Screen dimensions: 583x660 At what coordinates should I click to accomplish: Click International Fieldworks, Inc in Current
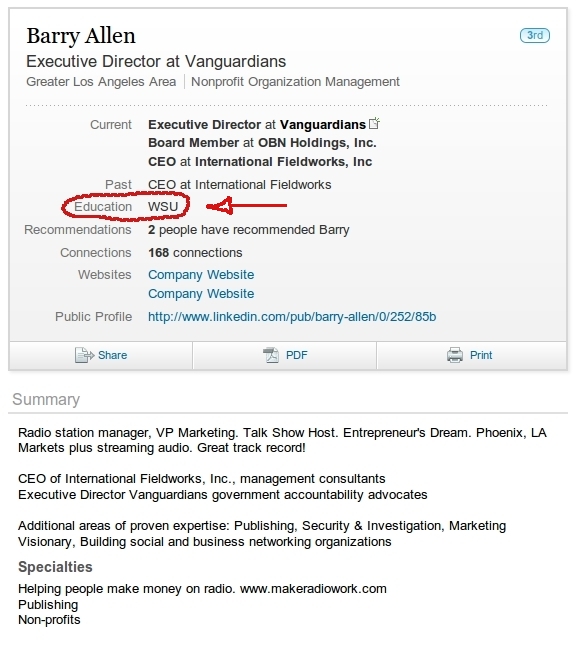(x=283, y=162)
